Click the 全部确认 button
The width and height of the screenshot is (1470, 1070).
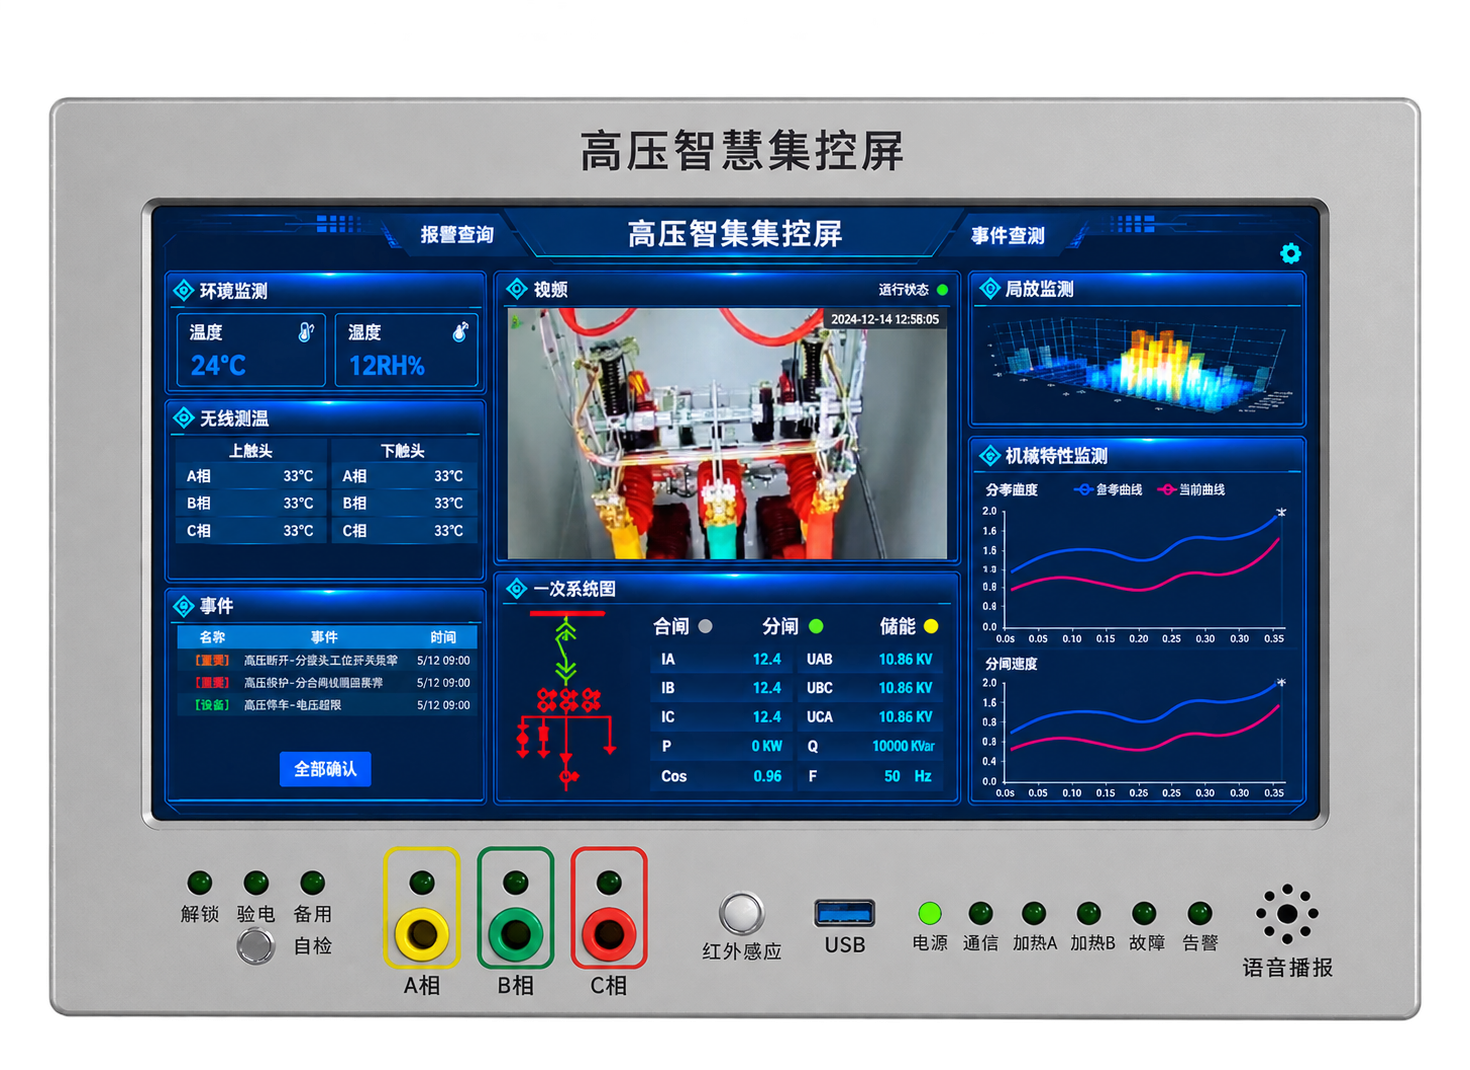(x=325, y=769)
